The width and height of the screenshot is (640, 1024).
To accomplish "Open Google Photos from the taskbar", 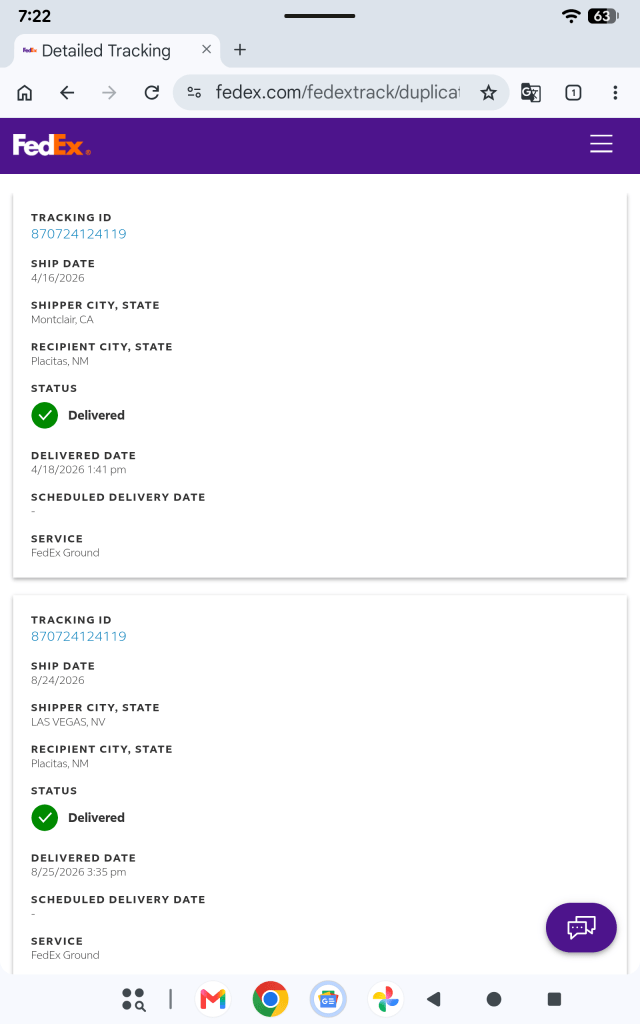I will pyautogui.click(x=385, y=999).
